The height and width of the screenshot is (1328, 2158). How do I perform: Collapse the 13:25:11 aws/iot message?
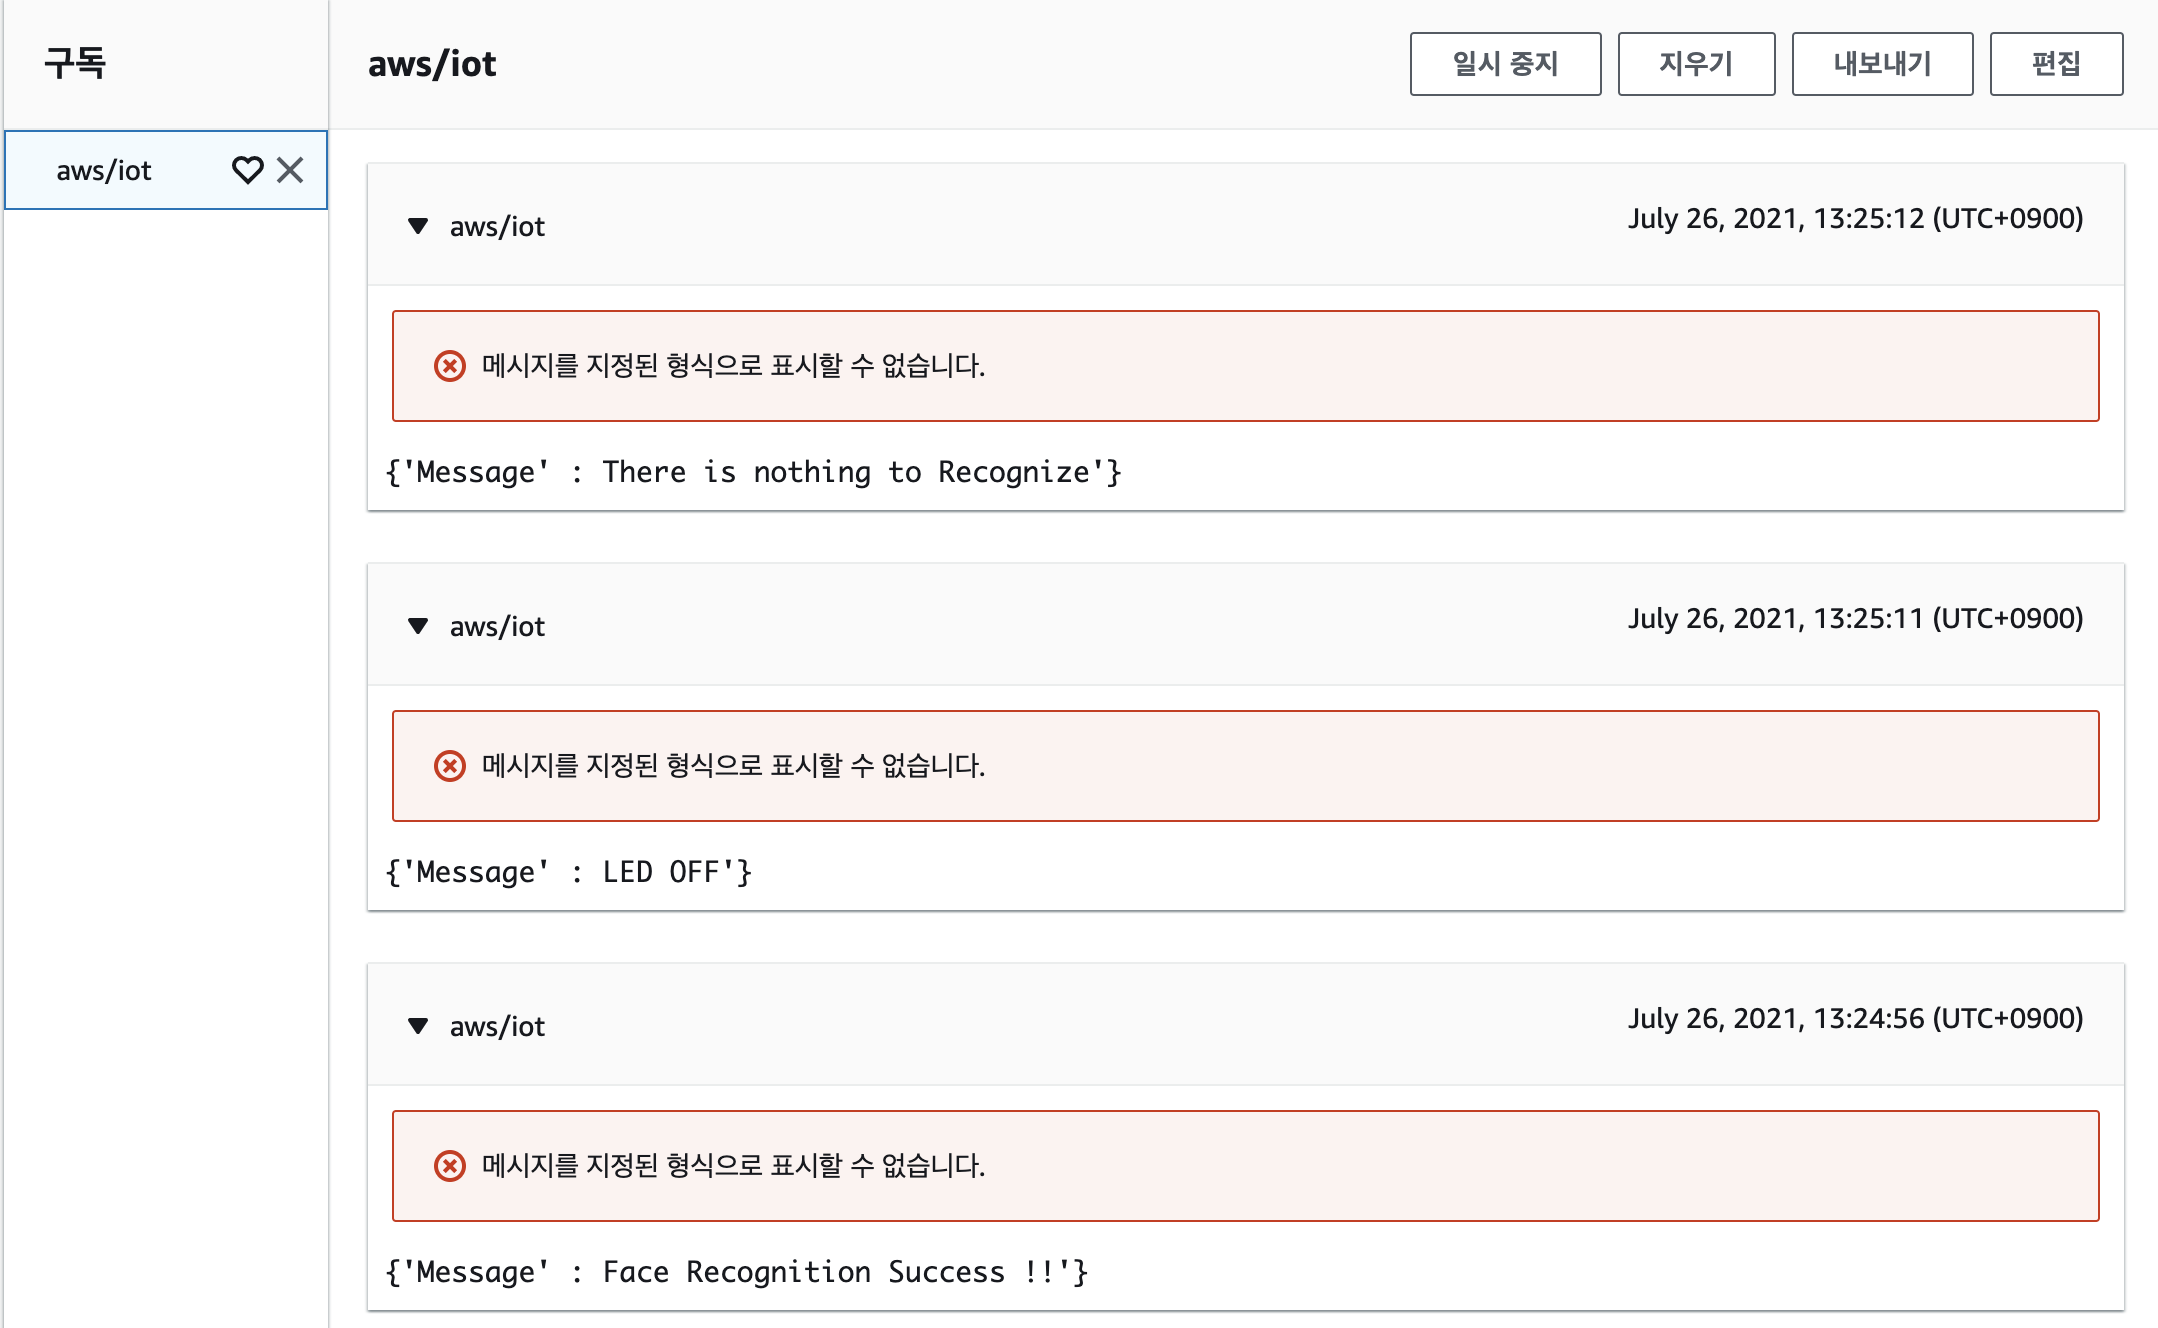[x=418, y=626]
